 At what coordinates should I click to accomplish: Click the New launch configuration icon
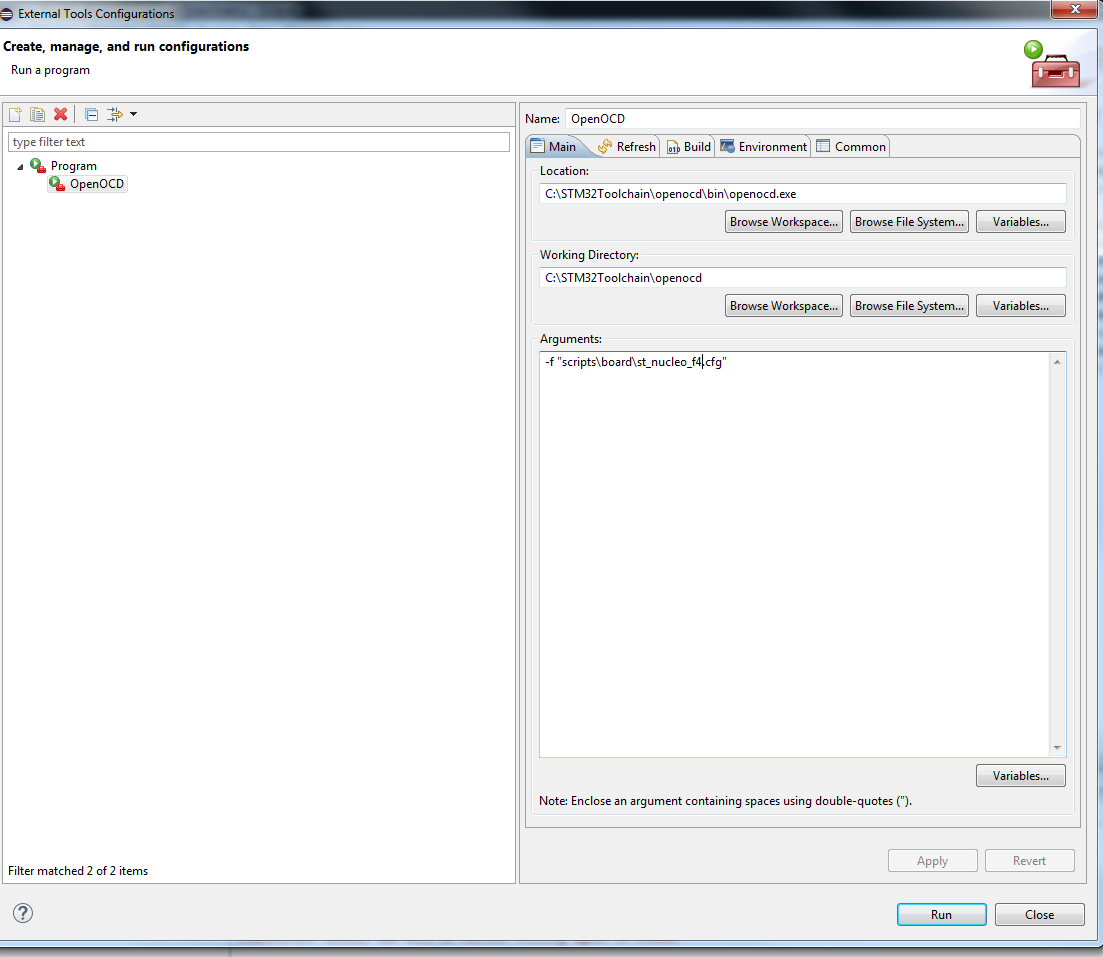click(x=15, y=115)
